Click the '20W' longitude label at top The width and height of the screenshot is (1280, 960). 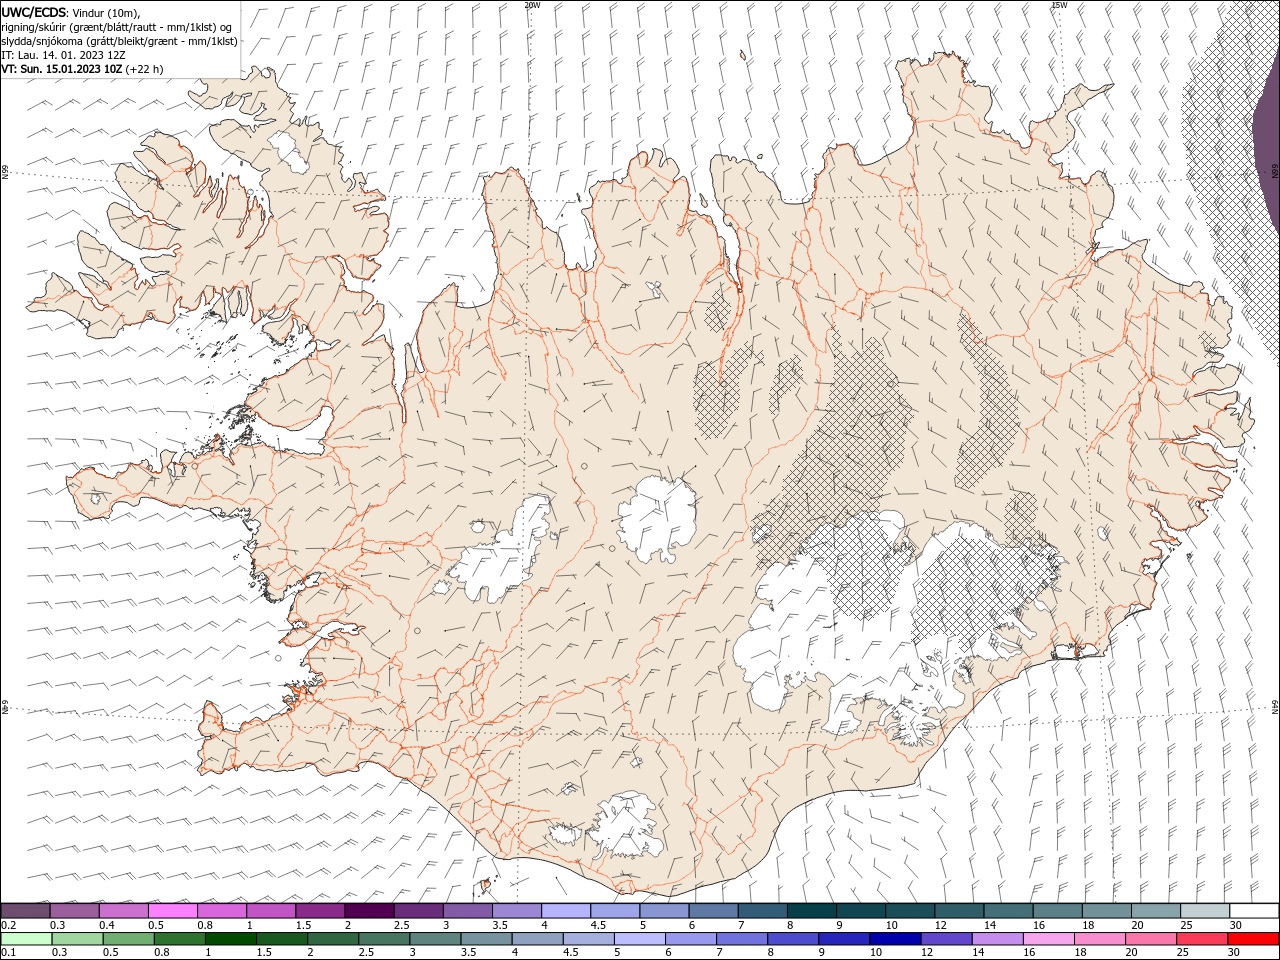coord(532,4)
